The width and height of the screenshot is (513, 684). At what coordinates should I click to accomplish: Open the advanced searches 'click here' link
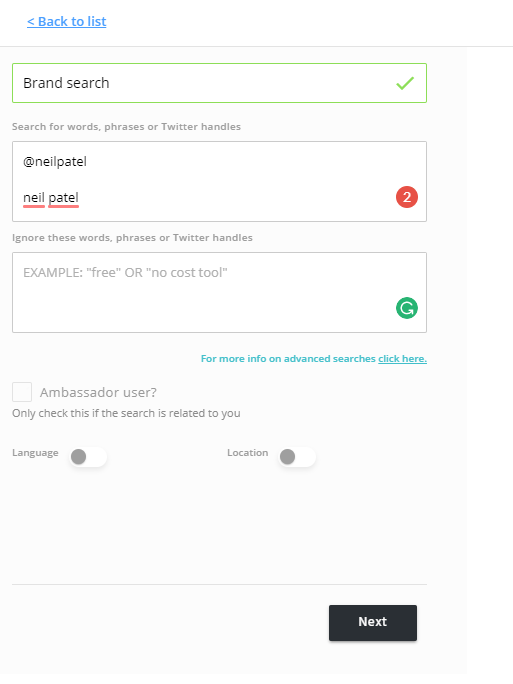[402, 359]
